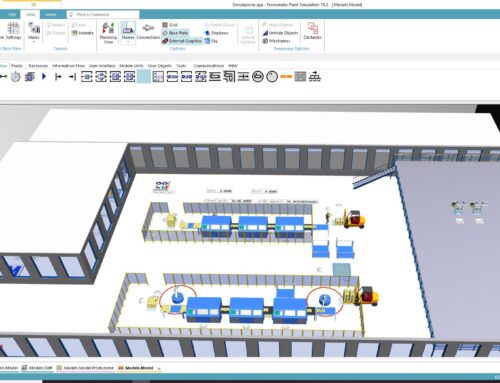Toggle the External Graphics option
500x383 pixels.
182,41
